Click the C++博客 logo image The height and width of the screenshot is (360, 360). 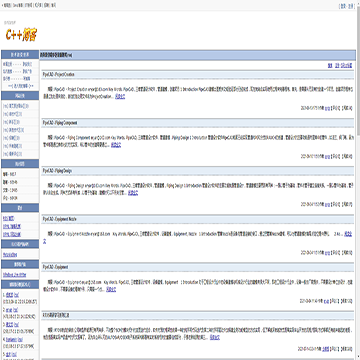point(21,34)
